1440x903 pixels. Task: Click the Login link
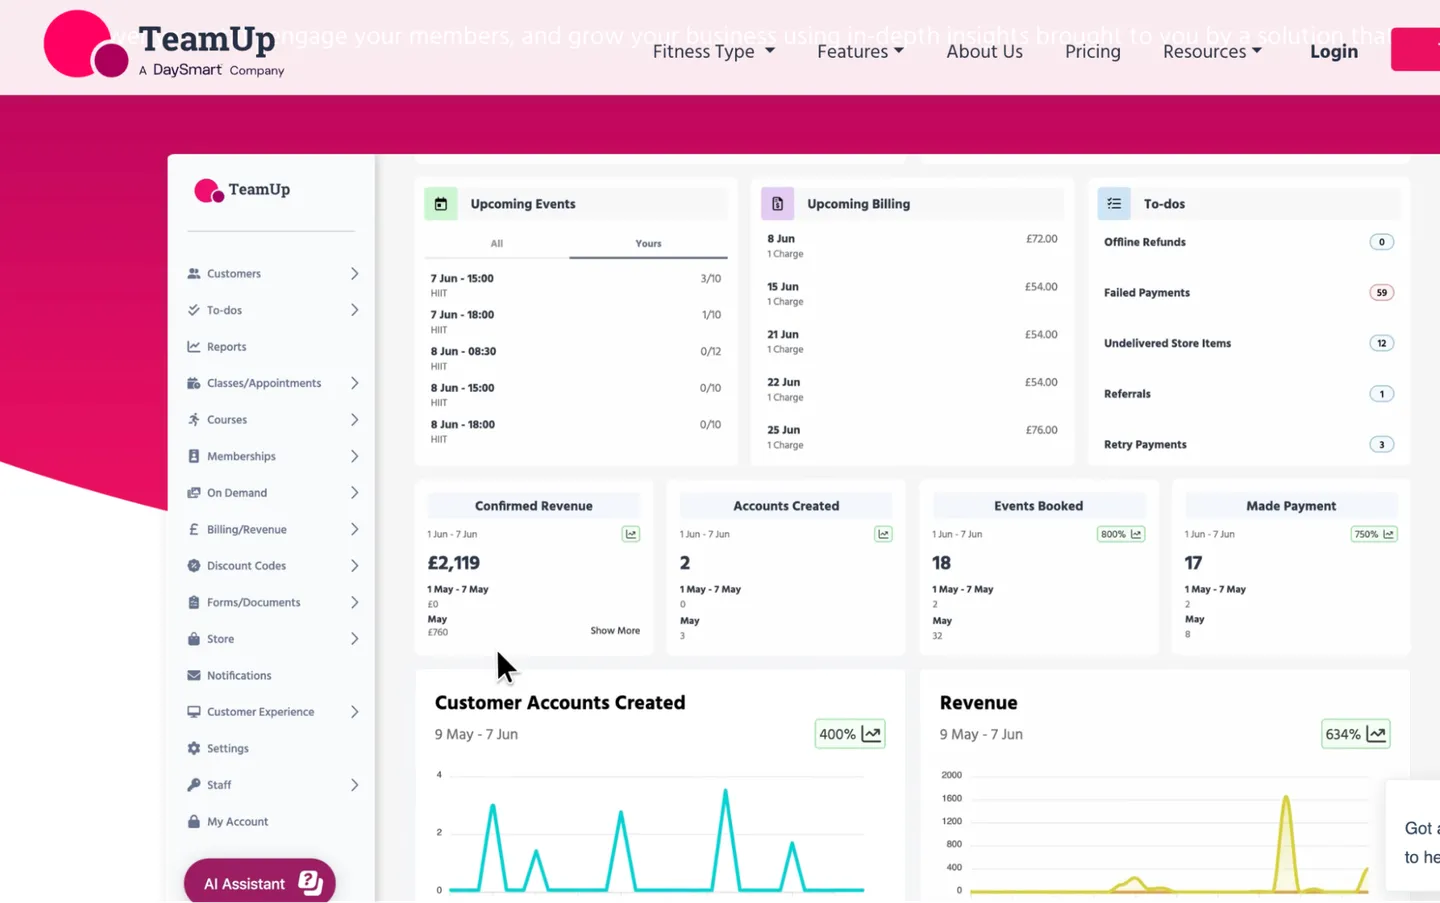coord(1334,51)
